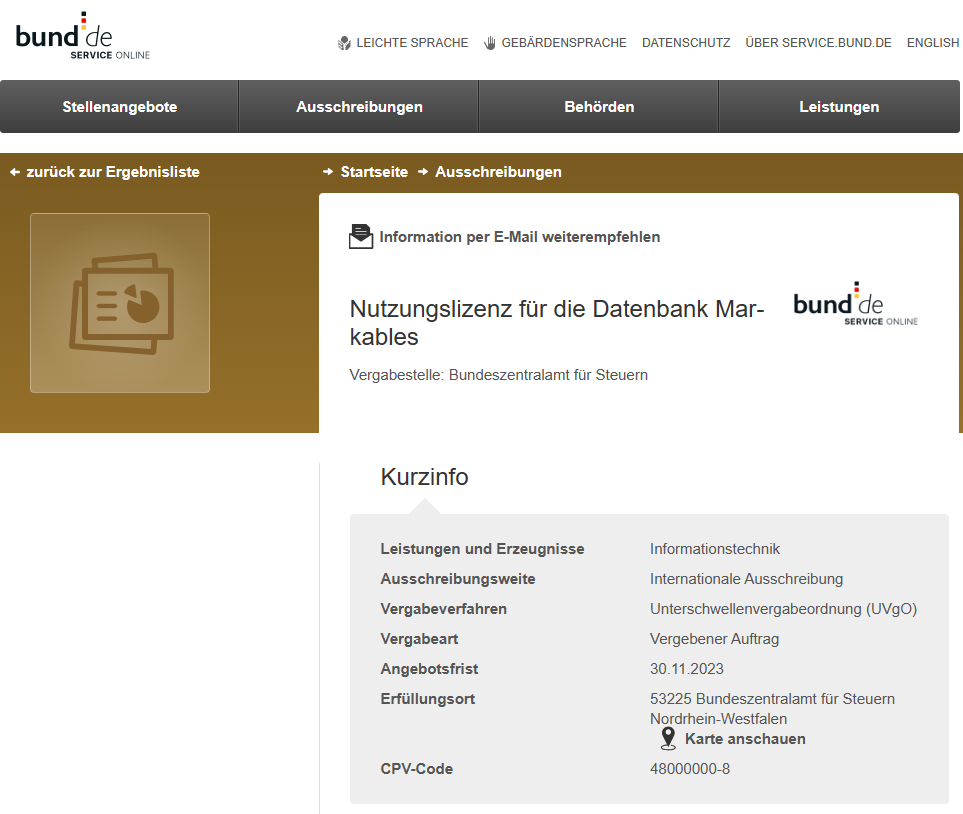This screenshot has width=963, height=814.
Task: Go to the Leistungen tab
Action: 839,107
